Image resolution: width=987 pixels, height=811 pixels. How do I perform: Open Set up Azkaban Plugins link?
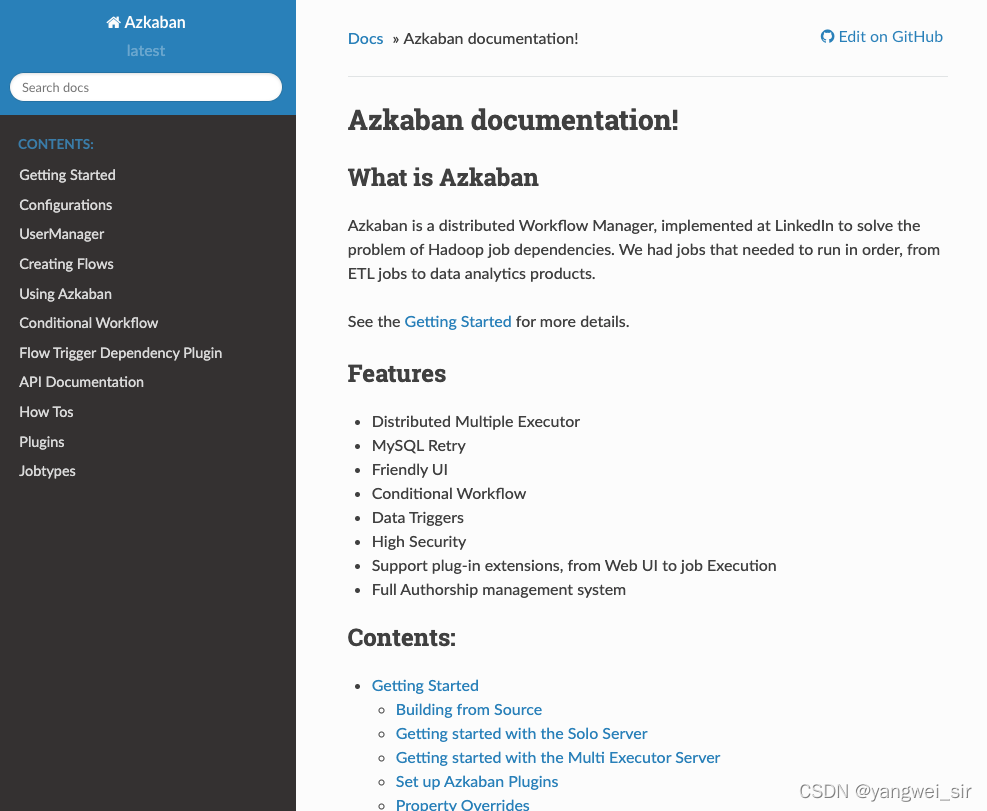click(x=477, y=781)
